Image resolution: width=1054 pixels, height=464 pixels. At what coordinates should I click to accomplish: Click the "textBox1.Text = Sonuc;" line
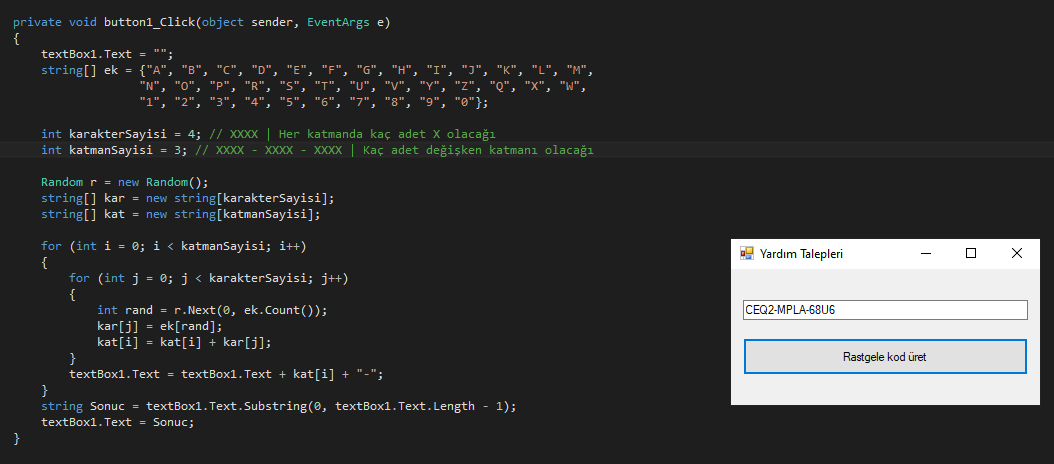point(118,422)
